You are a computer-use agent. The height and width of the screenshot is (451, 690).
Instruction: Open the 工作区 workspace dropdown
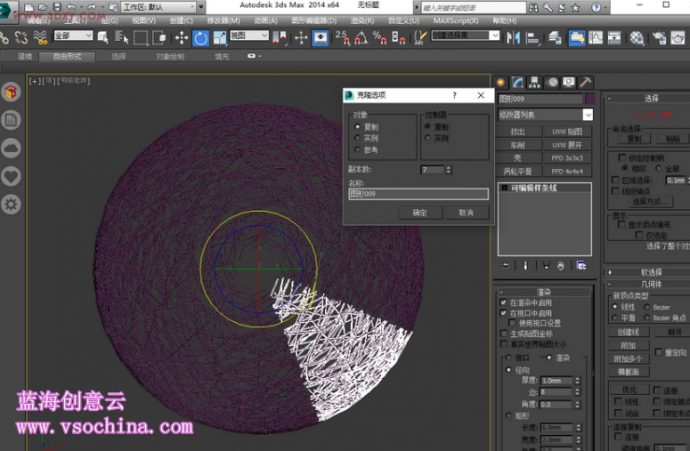pos(155,6)
